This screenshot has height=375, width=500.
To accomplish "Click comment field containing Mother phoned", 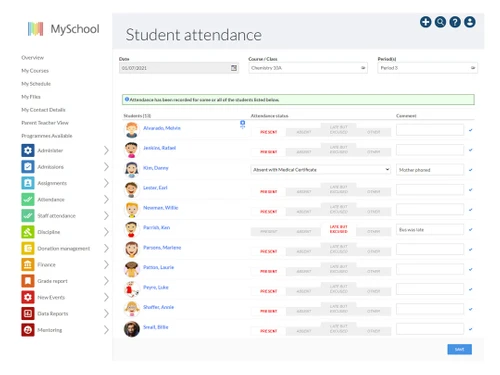I will pos(430,170).
